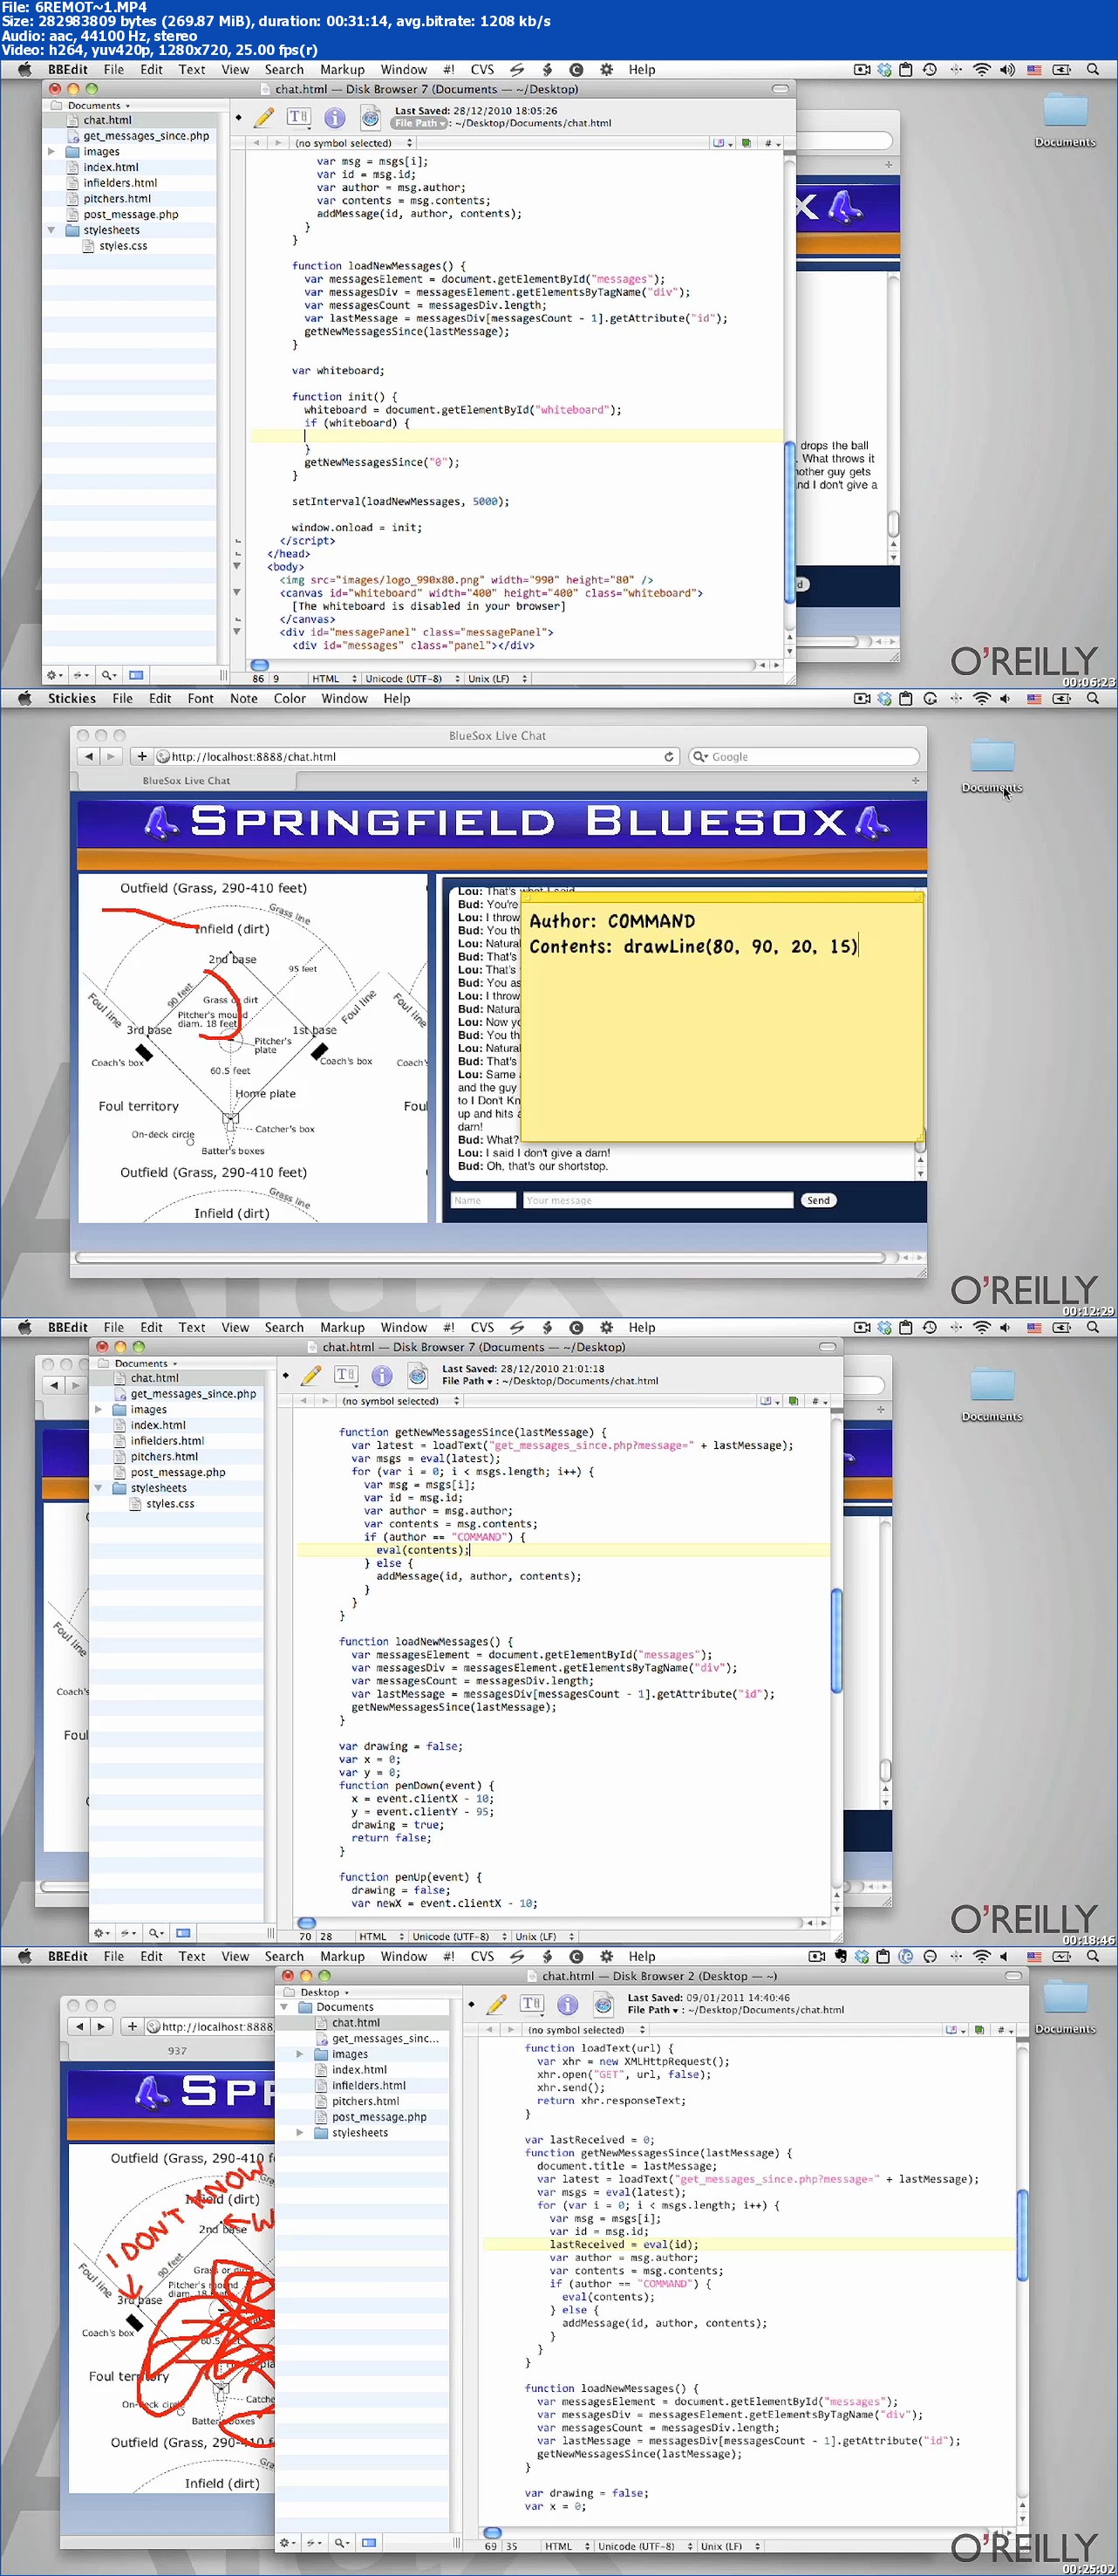Image resolution: width=1118 pixels, height=2576 pixels.
Task: Click the 'Your message' input field
Action: [x=657, y=1201]
